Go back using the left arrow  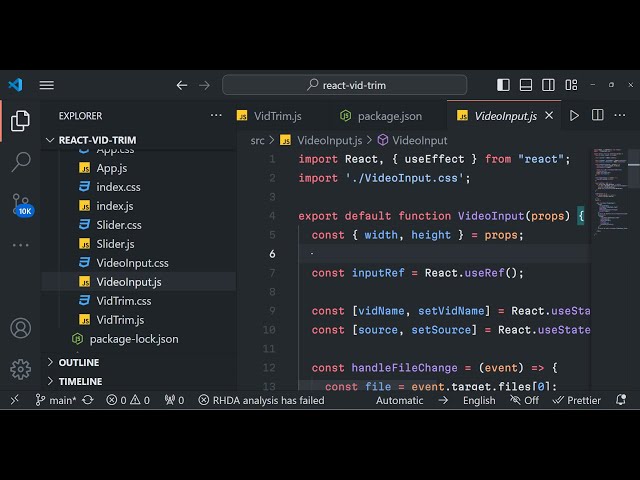pos(182,85)
